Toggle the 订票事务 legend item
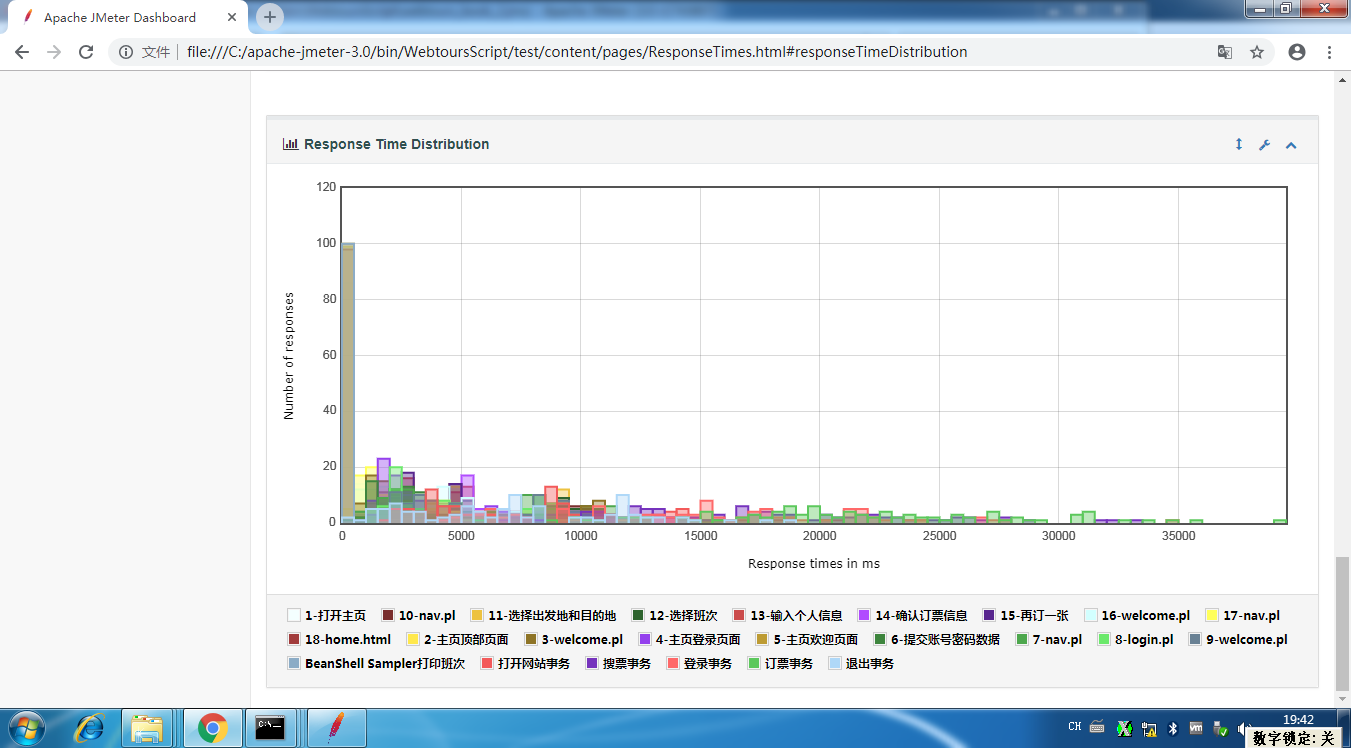The height and width of the screenshot is (748, 1351). (780, 664)
